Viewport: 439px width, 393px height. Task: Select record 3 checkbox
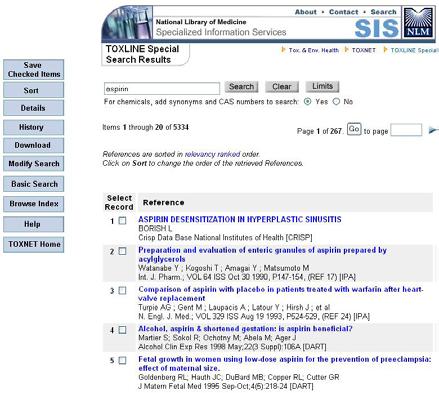pos(123,290)
